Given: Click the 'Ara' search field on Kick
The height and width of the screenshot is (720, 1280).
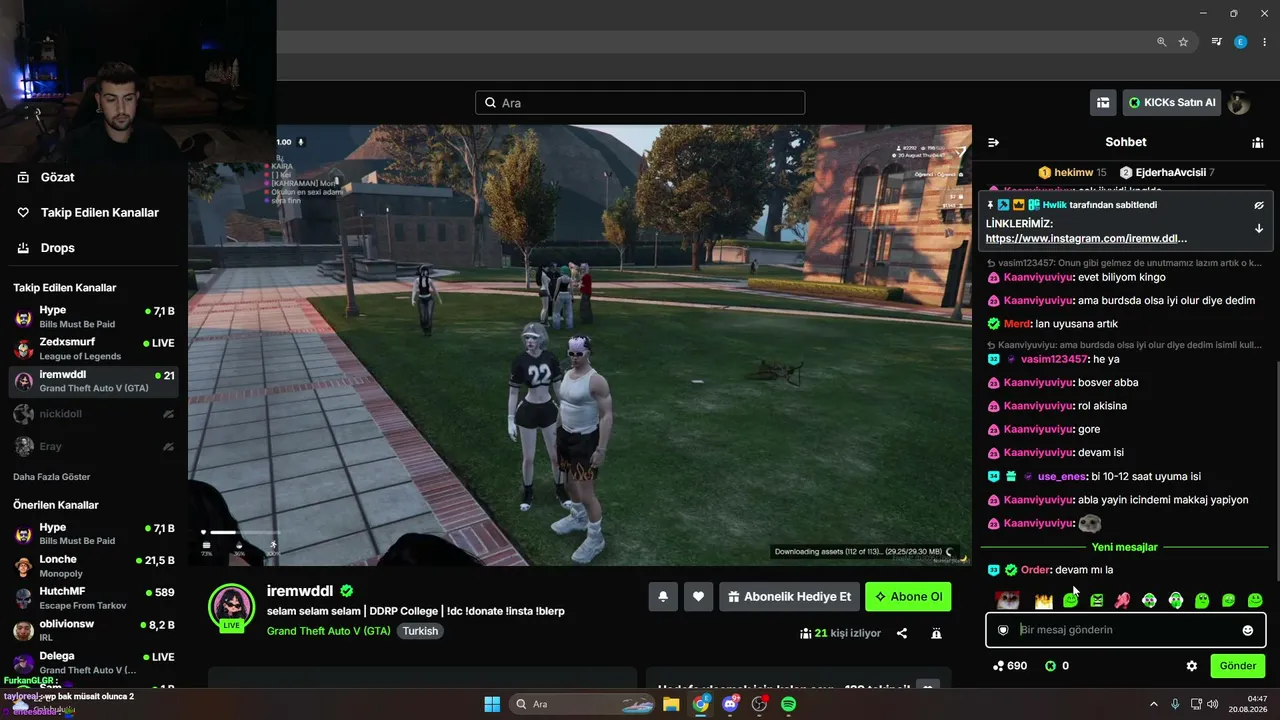Looking at the screenshot, I should click(x=640, y=103).
